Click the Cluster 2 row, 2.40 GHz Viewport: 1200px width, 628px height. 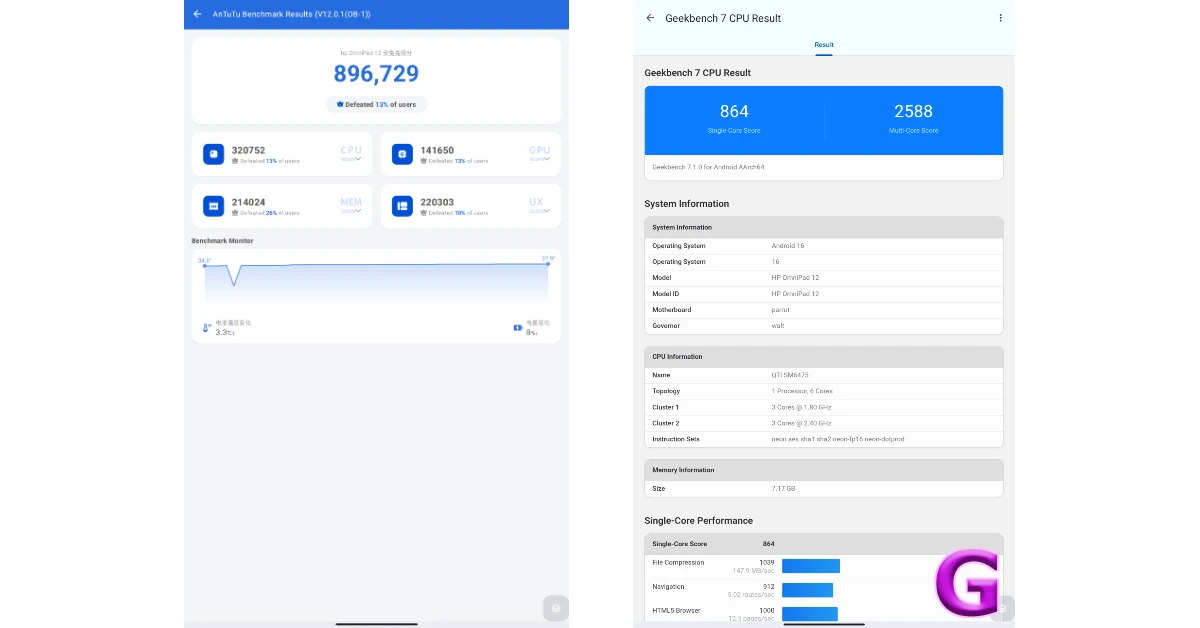(824, 423)
